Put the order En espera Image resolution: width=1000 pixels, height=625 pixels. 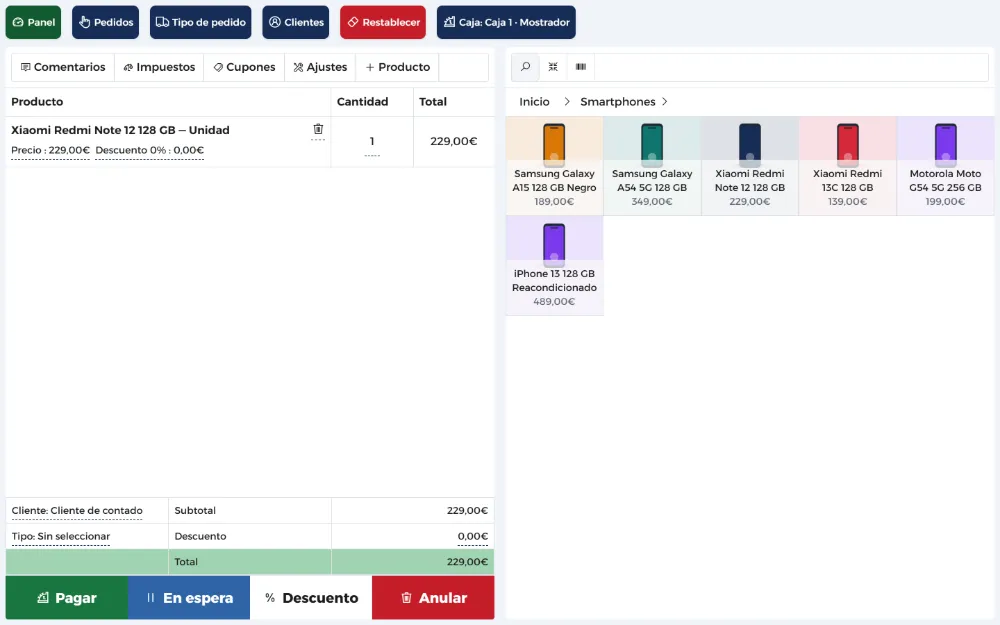189,598
